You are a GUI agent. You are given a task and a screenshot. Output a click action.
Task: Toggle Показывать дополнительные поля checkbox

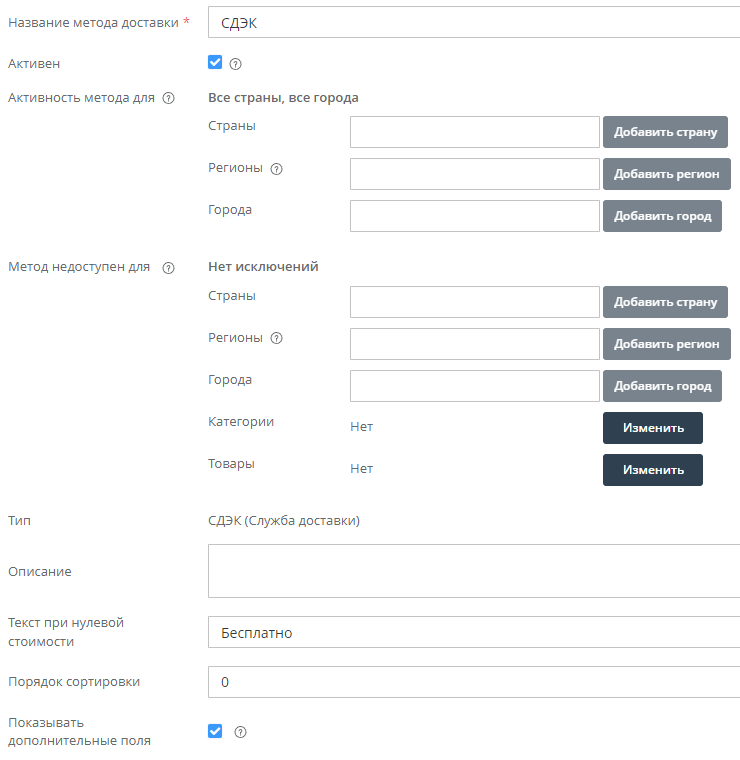click(x=215, y=731)
